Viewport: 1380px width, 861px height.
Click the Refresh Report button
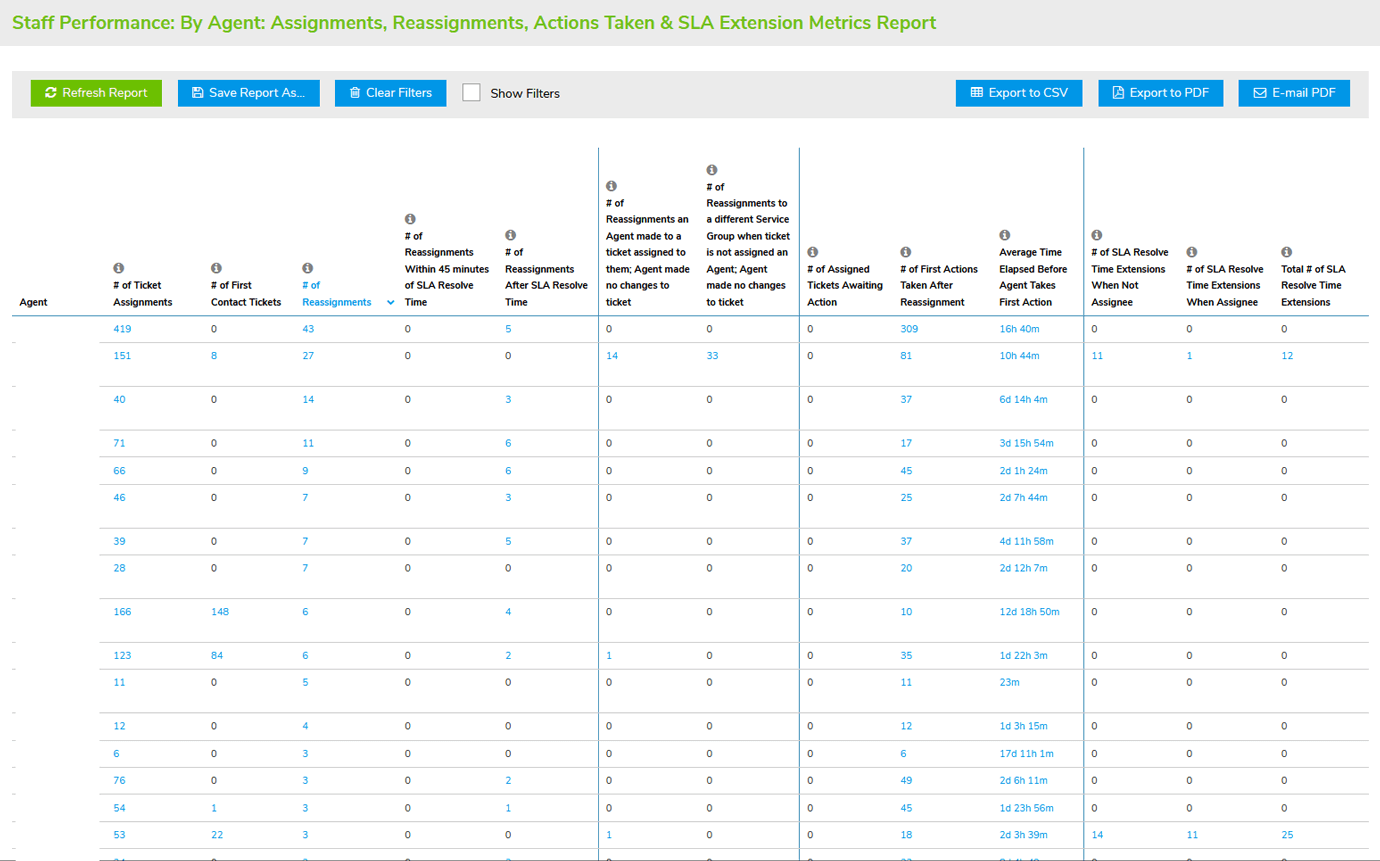(x=96, y=93)
